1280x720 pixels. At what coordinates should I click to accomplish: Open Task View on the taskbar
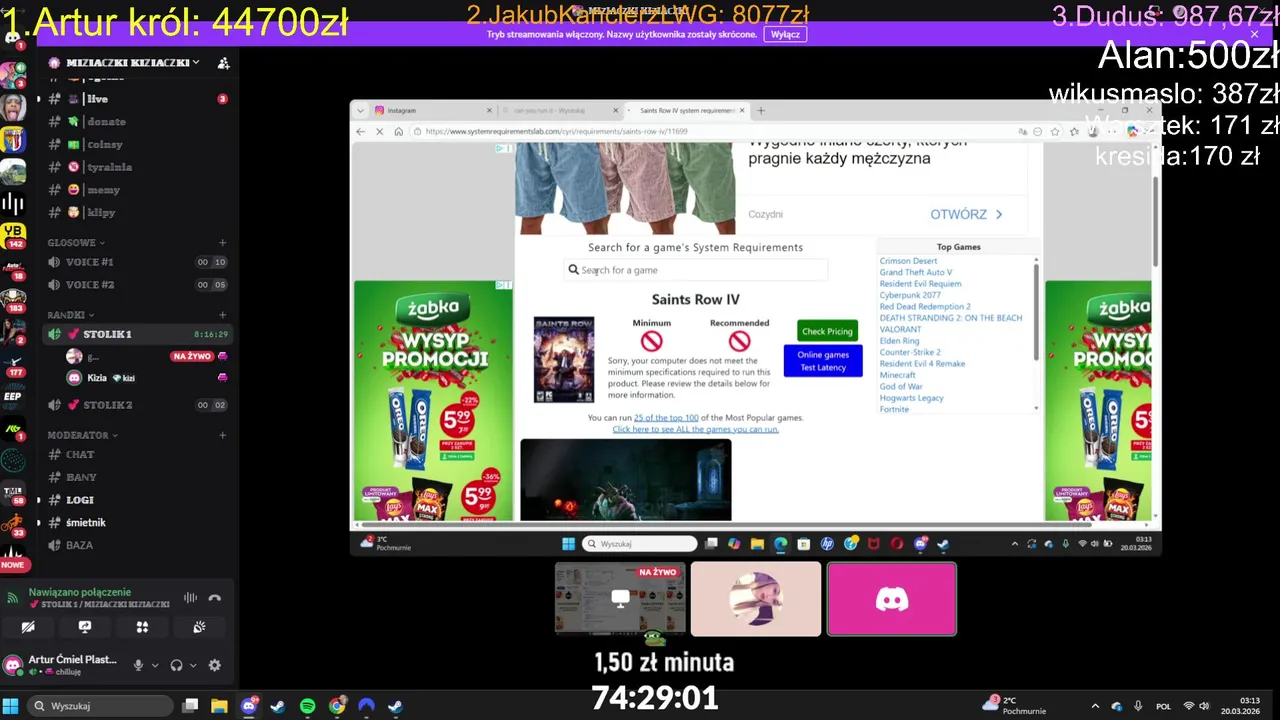190,706
